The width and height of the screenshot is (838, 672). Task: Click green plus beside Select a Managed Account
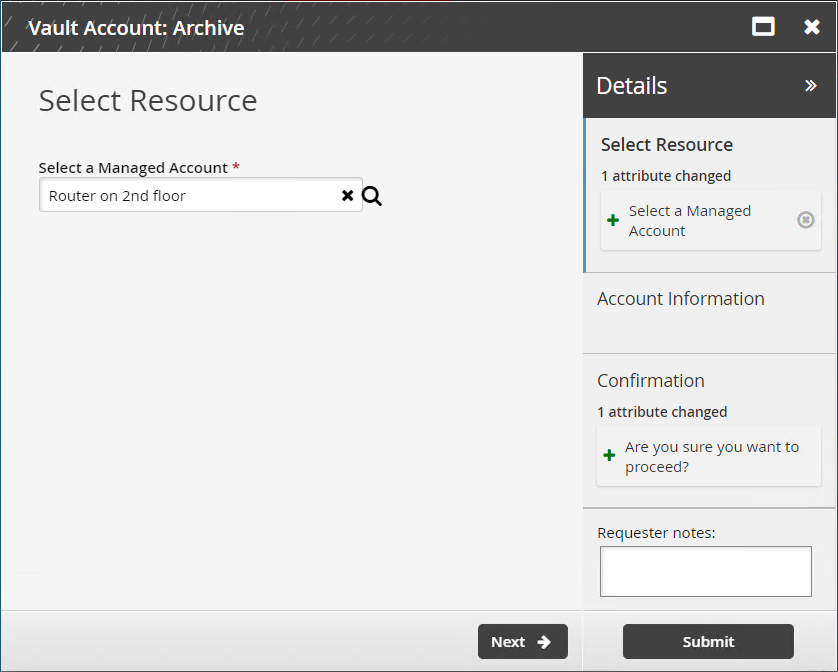point(613,221)
